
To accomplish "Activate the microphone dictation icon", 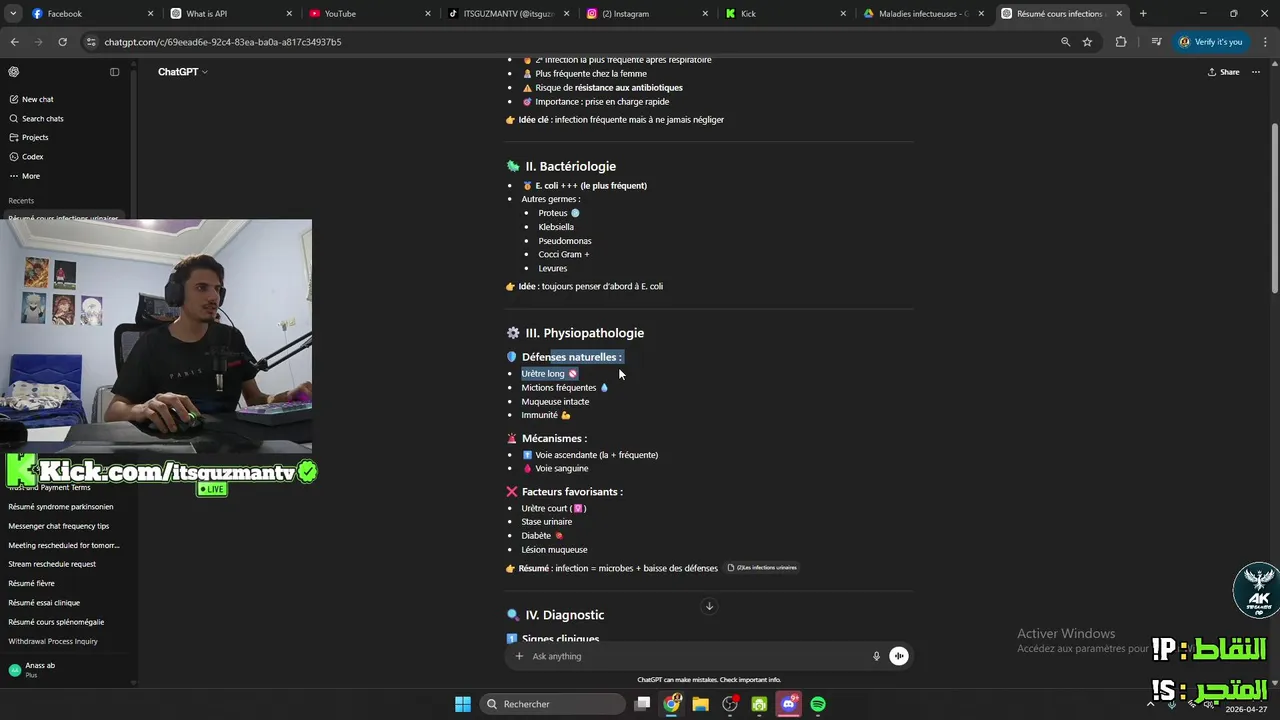I will 876,656.
